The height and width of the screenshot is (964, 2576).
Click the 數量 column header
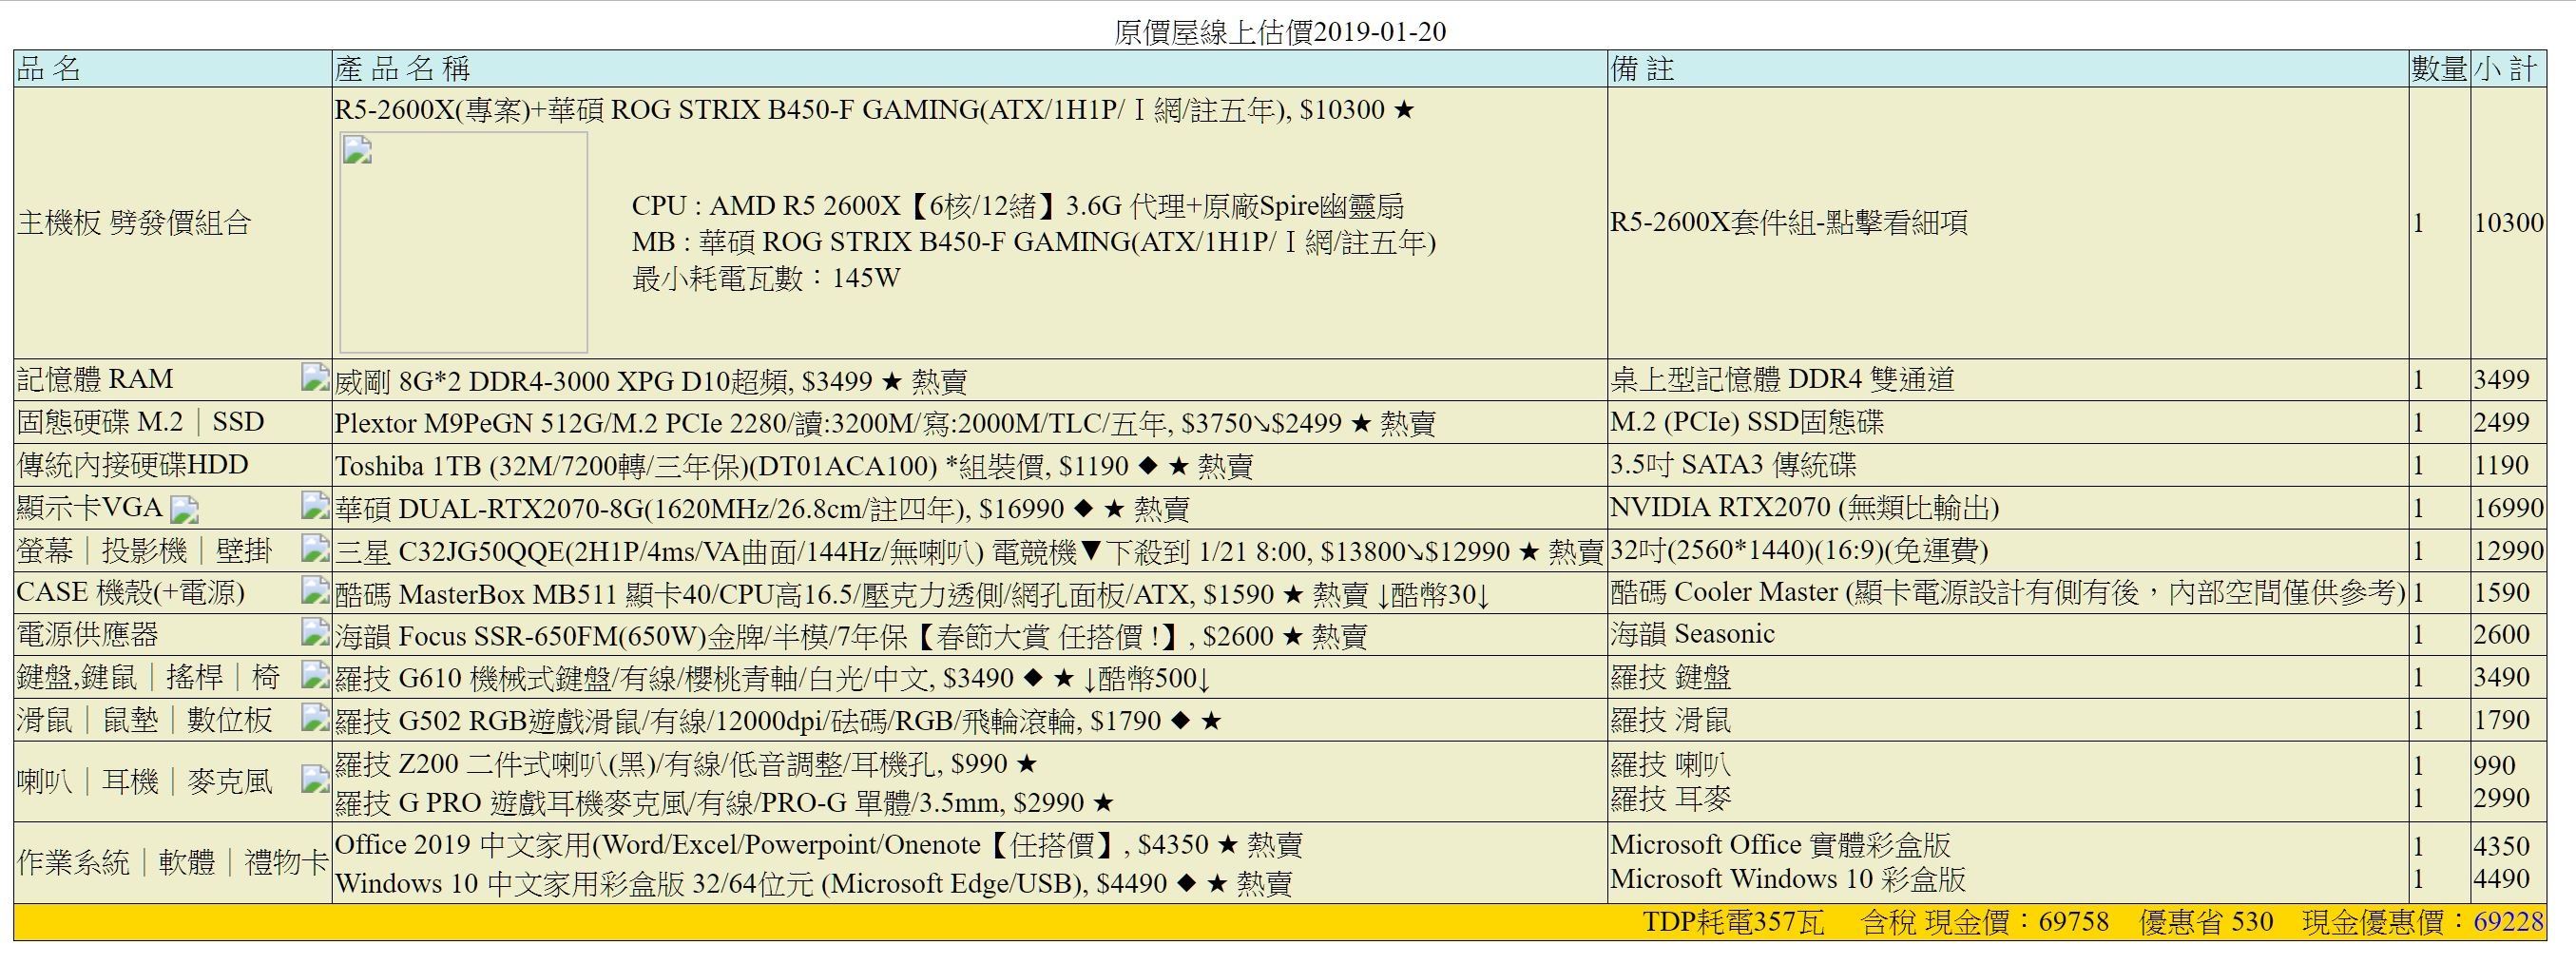[x=2439, y=68]
